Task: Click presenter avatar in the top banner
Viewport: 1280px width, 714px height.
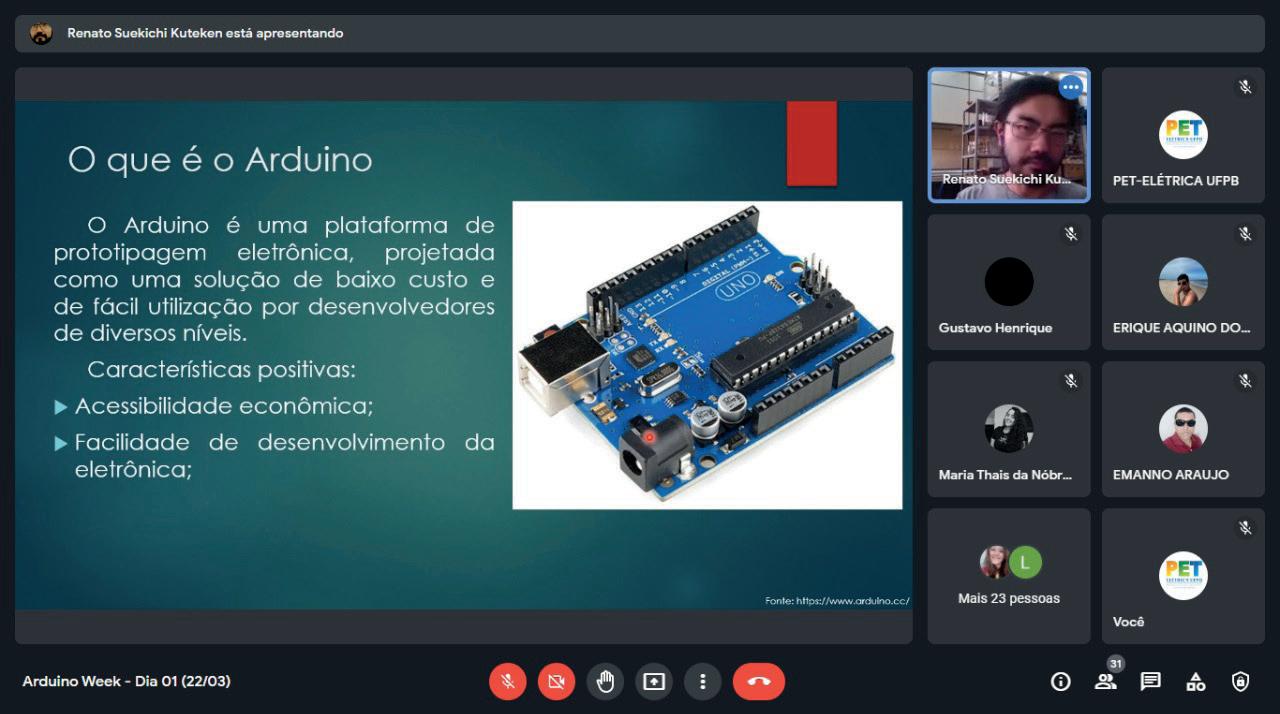Action: tap(41, 33)
